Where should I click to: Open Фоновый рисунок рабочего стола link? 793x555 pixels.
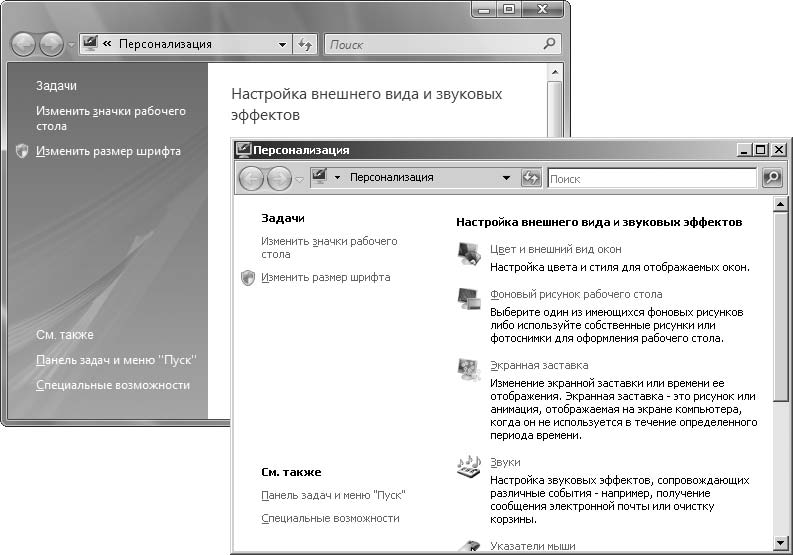576,294
